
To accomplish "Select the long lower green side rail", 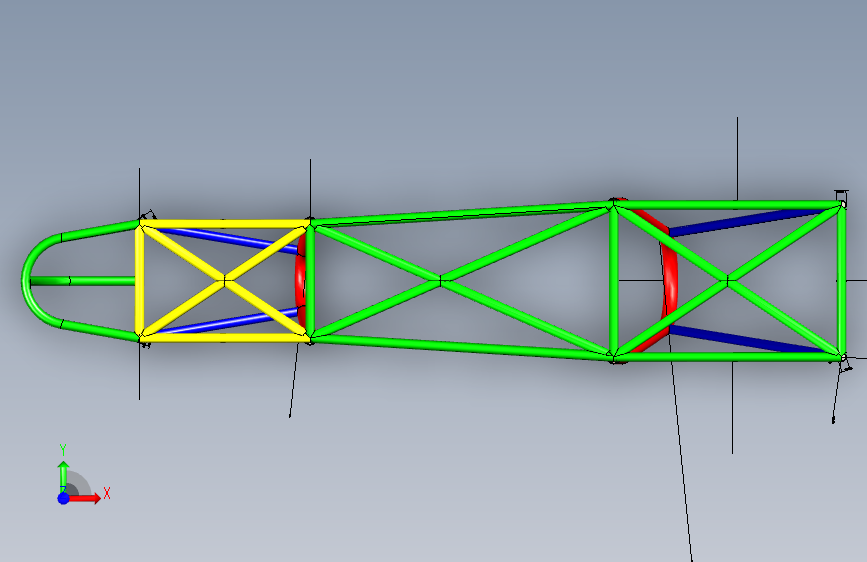I will pyautogui.click(x=462, y=347).
